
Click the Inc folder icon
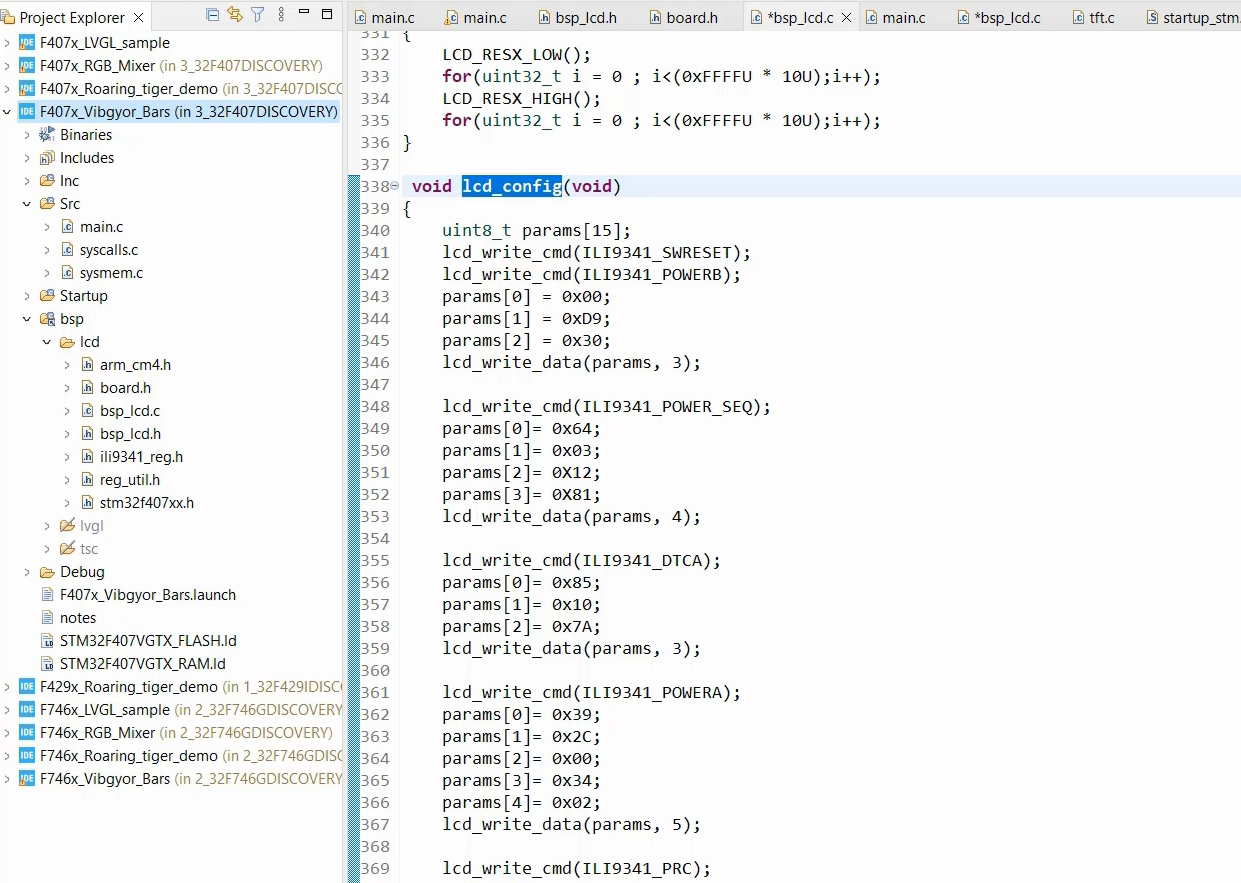pyautogui.click(x=46, y=181)
